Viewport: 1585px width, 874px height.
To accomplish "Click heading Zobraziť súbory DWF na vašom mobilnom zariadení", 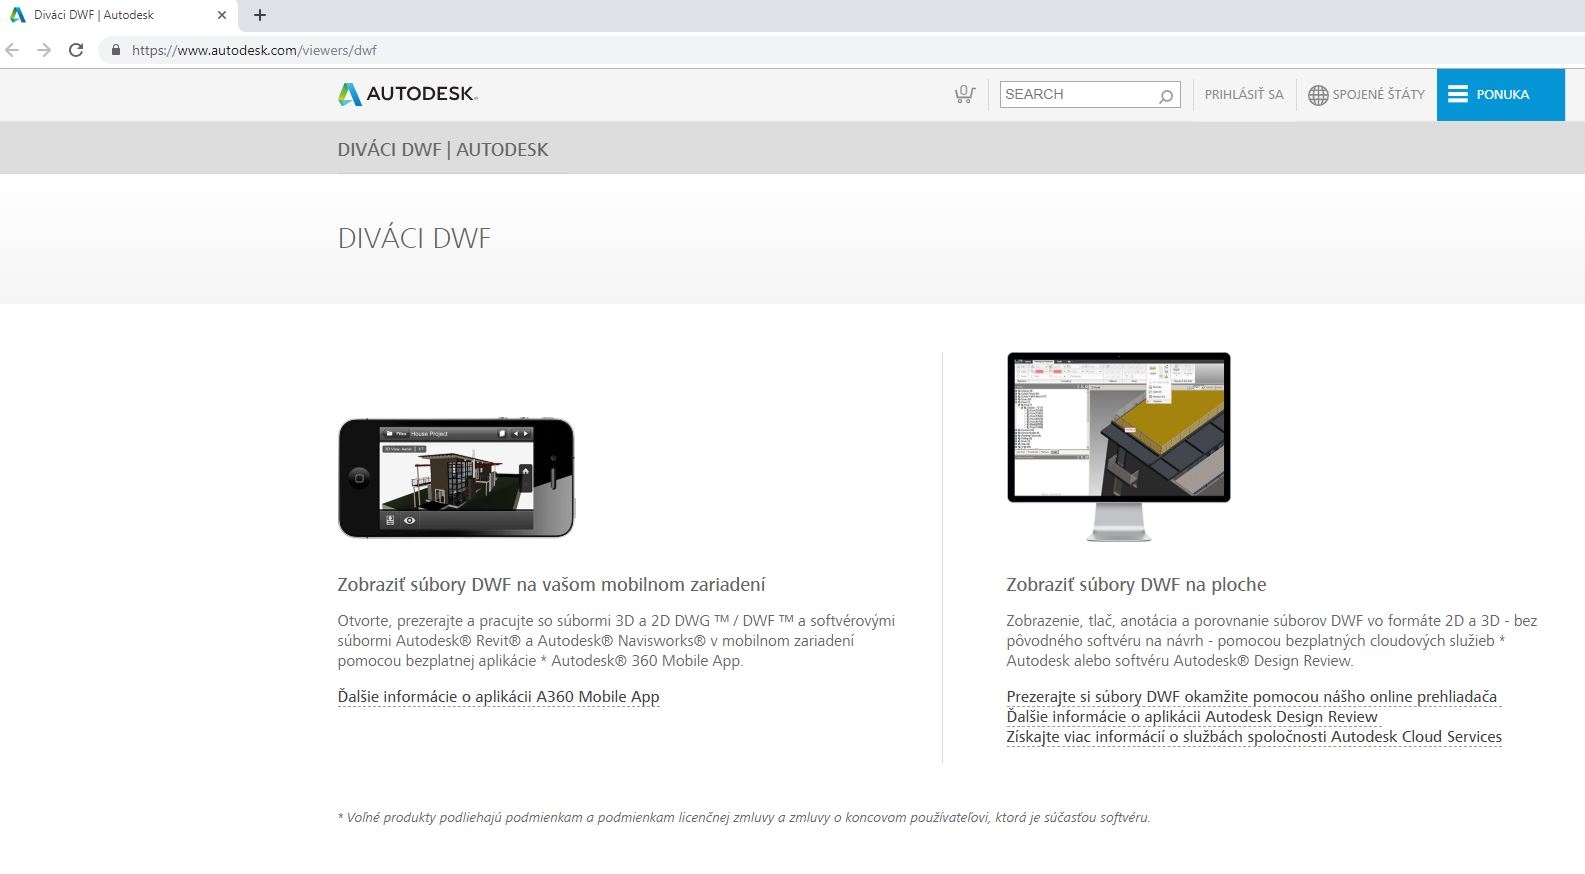I will (551, 585).
